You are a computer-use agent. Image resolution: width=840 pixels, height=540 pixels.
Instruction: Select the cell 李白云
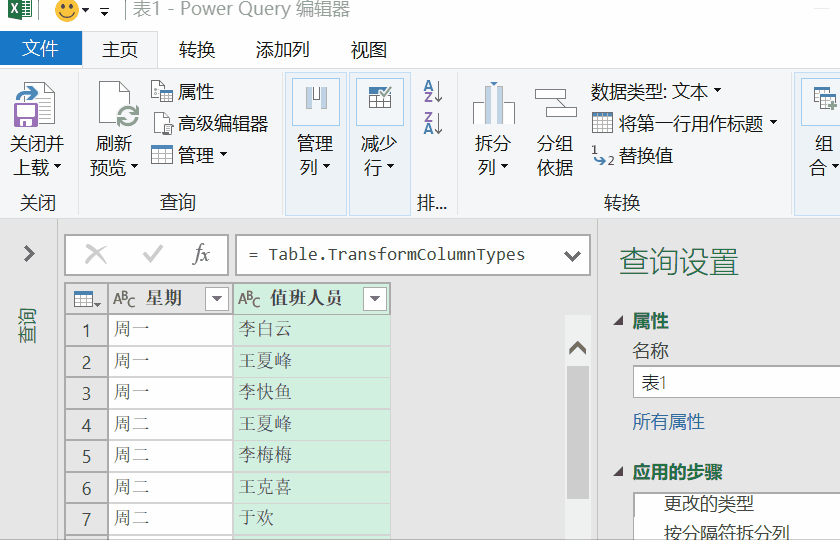click(x=312, y=329)
